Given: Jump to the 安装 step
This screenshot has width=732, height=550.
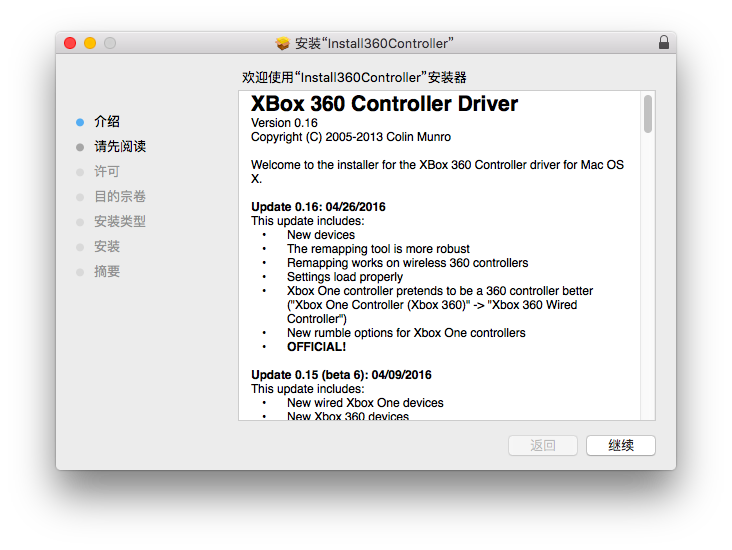Looking at the screenshot, I should pyautogui.click(x=107, y=246).
